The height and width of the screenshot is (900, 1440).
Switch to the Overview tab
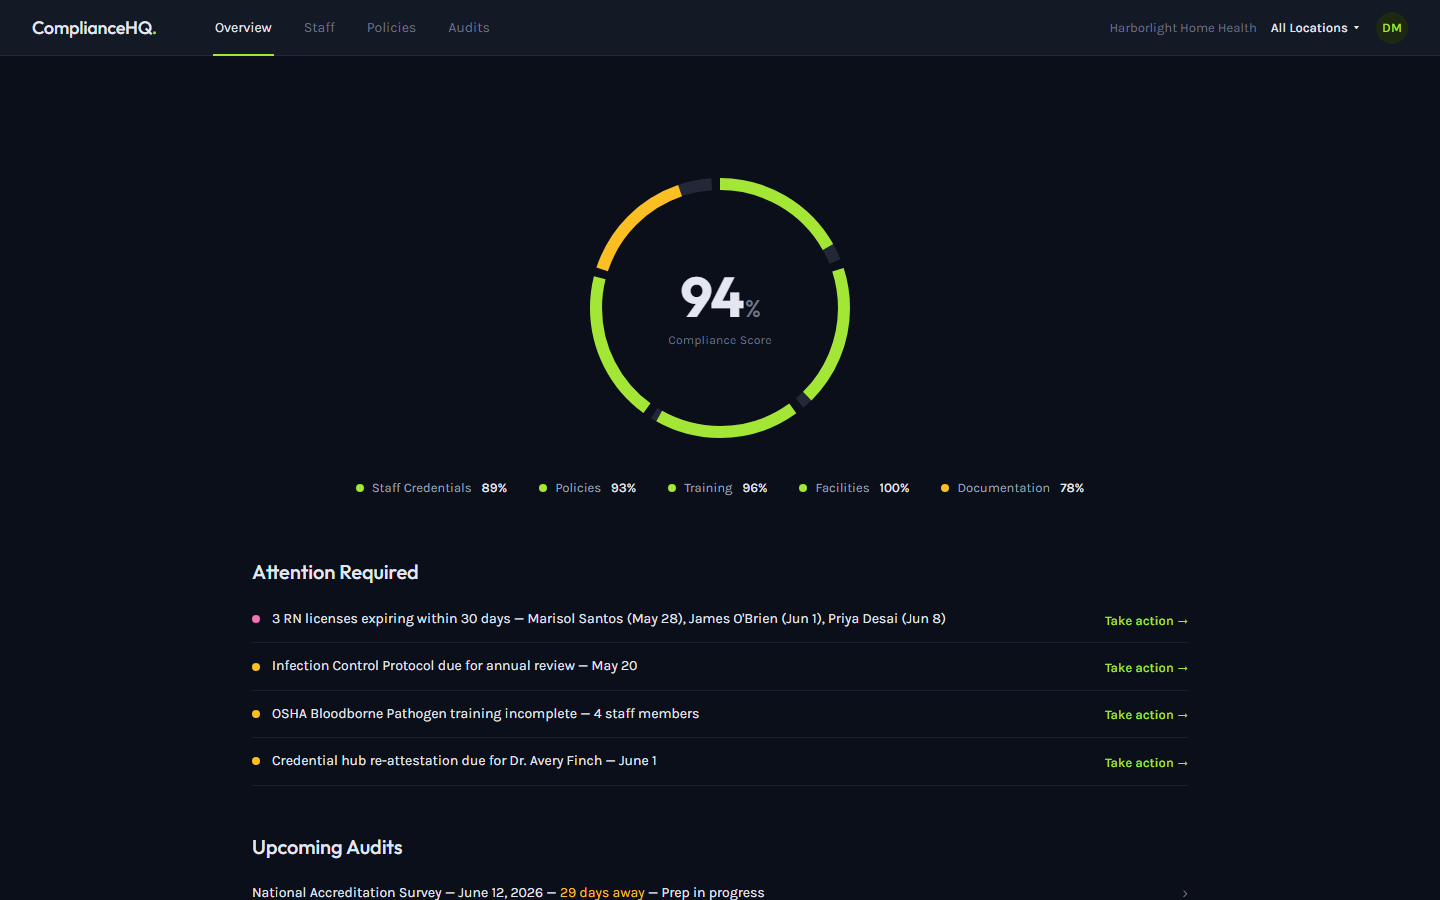243,28
